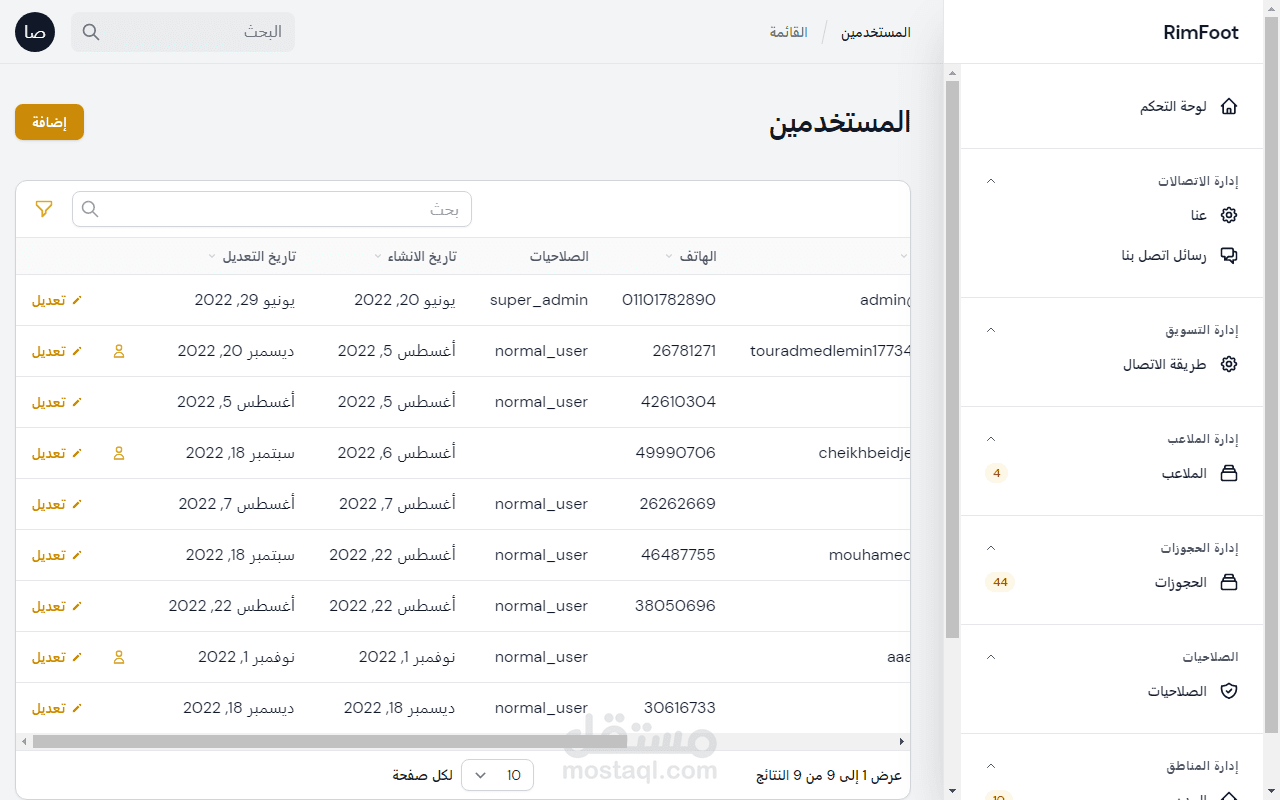This screenshot has width=1280, height=800.
Task: Open the per-page 10 dropdown
Action: pyautogui.click(x=497, y=775)
